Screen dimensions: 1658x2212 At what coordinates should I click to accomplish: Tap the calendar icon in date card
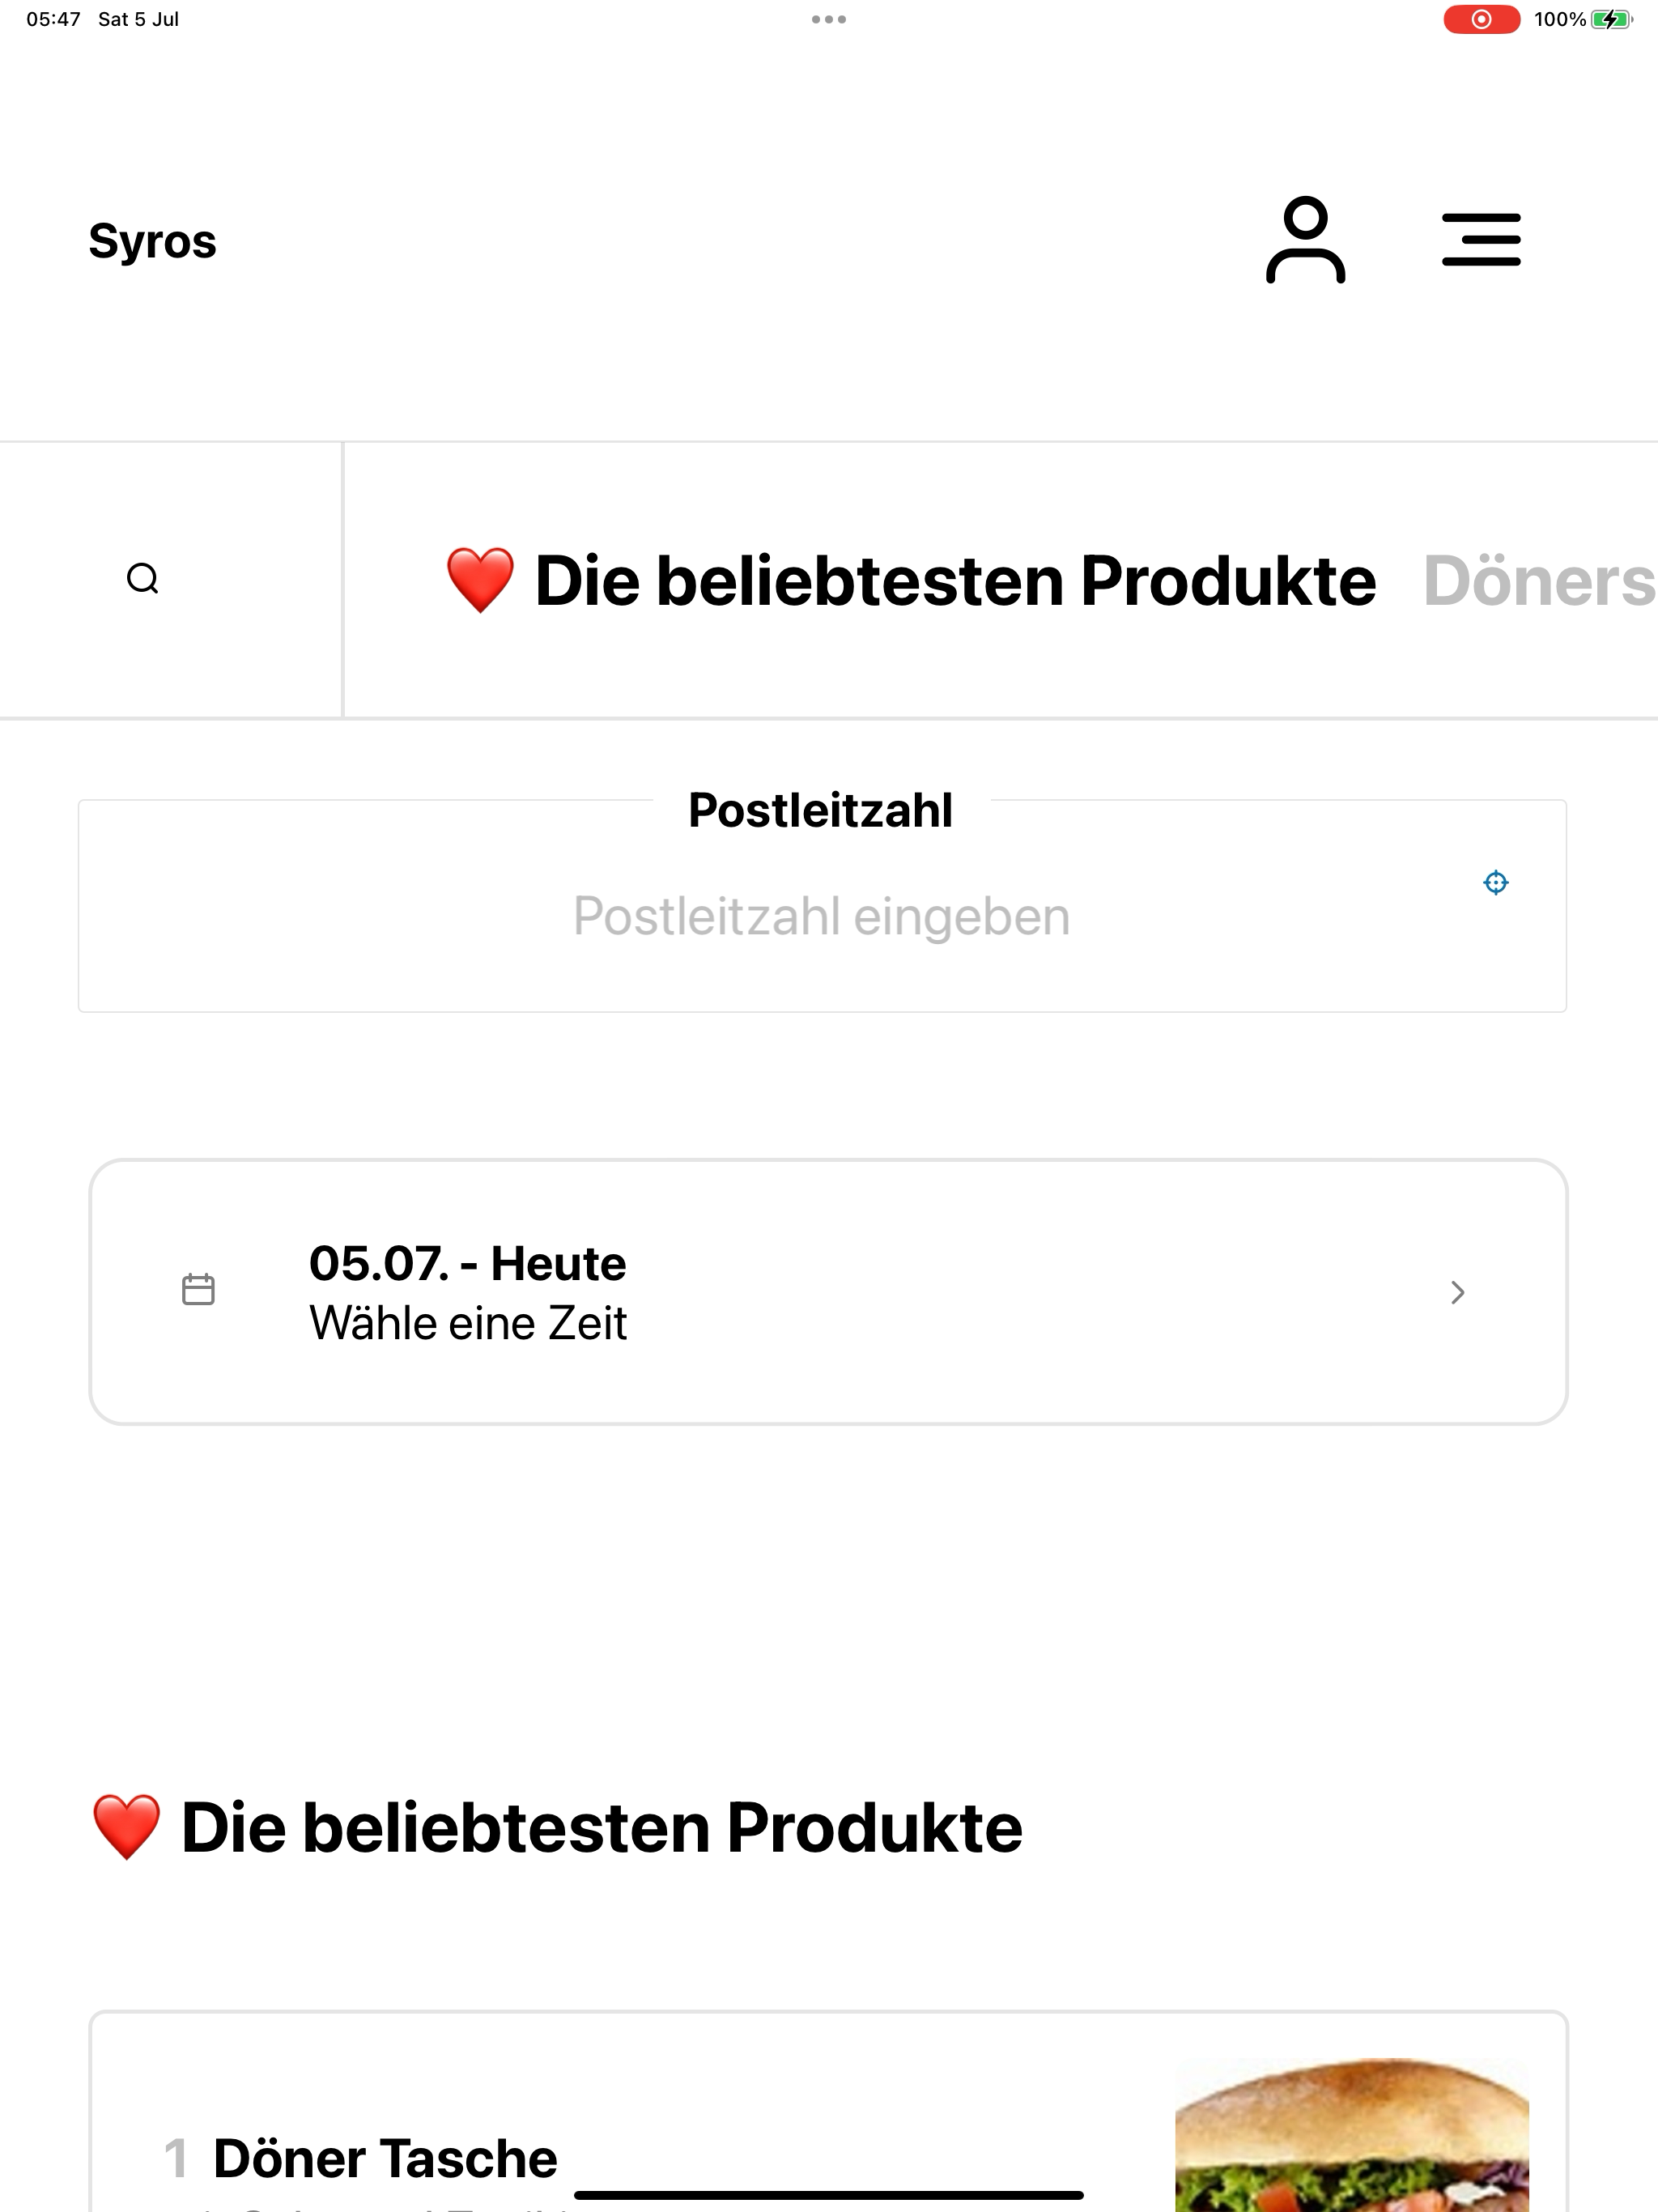[198, 1290]
